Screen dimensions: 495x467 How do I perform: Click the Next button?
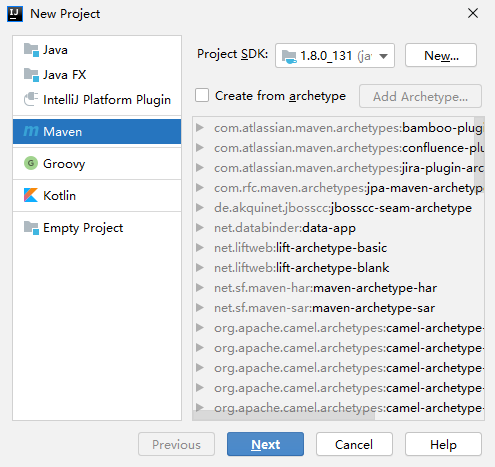click(x=265, y=444)
